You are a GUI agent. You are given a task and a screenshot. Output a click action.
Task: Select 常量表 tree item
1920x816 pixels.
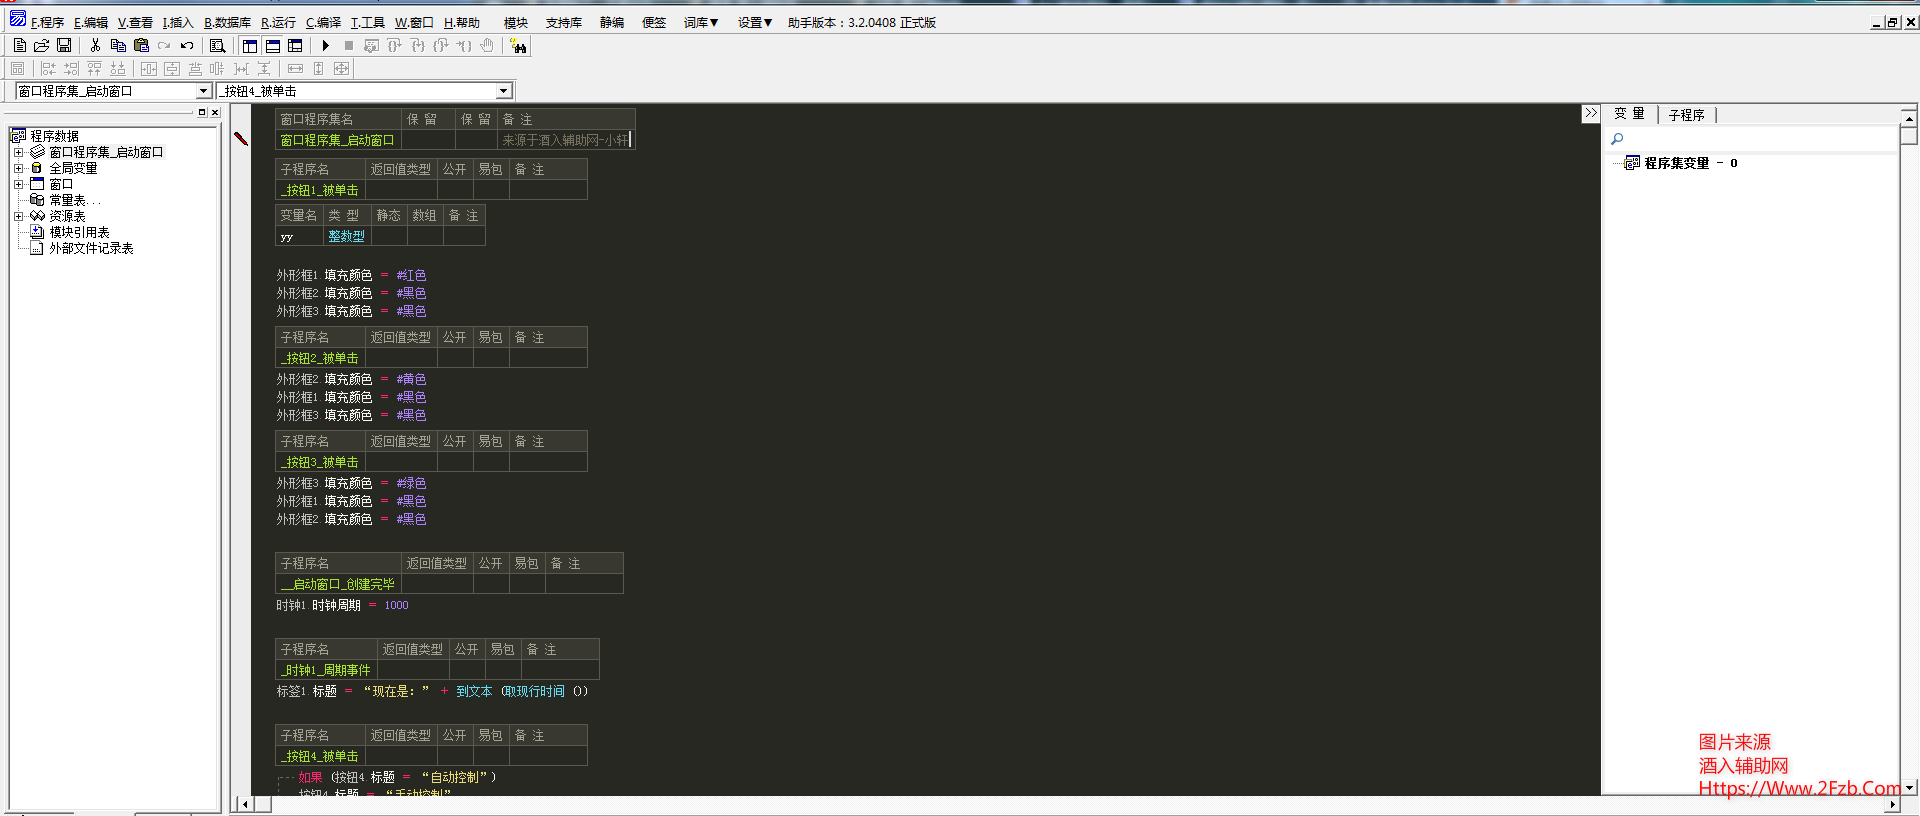[74, 200]
